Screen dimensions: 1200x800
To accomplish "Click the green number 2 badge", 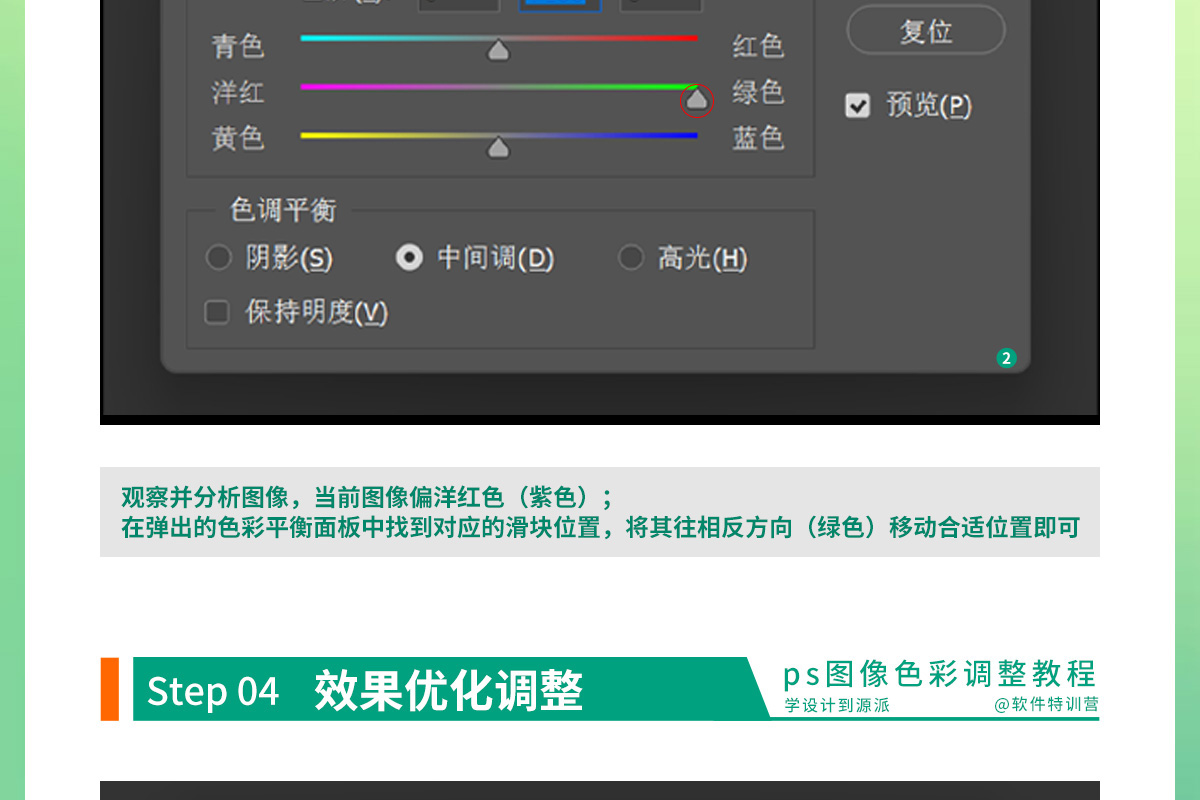I will (x=1006, y=358).
